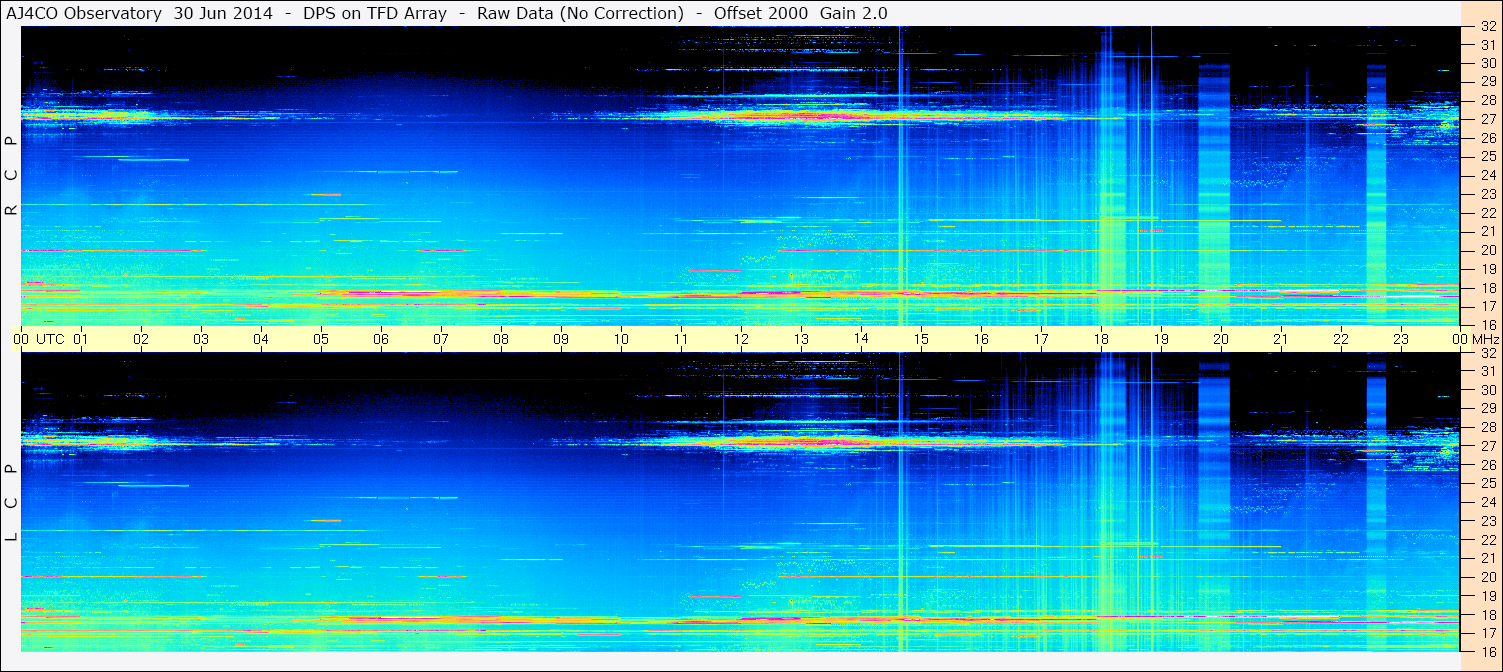1503x672 pixels.
Task: Click the RCP polarization label on left
Action: 11,176
